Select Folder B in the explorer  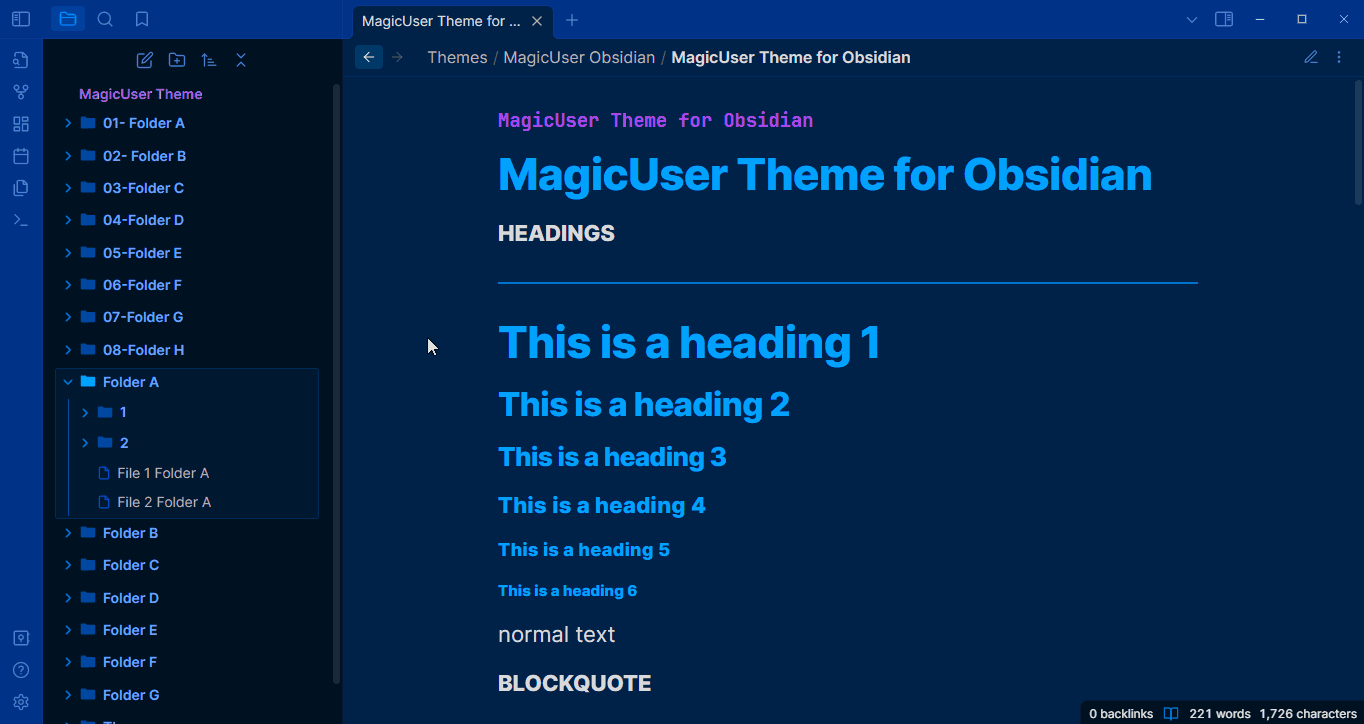click(x=187, y=533)
